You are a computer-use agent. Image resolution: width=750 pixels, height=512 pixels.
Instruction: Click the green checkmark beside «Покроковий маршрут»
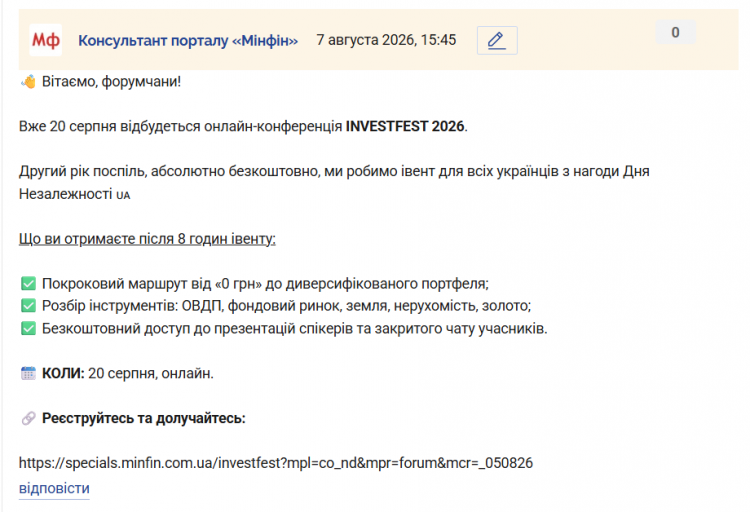(28, 284)
